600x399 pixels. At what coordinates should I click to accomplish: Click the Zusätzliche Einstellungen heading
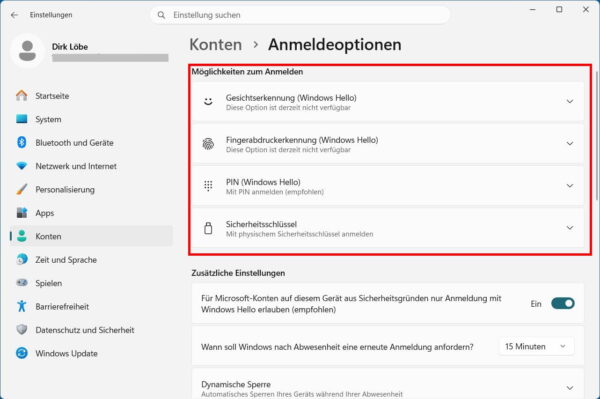click(238, 273)
